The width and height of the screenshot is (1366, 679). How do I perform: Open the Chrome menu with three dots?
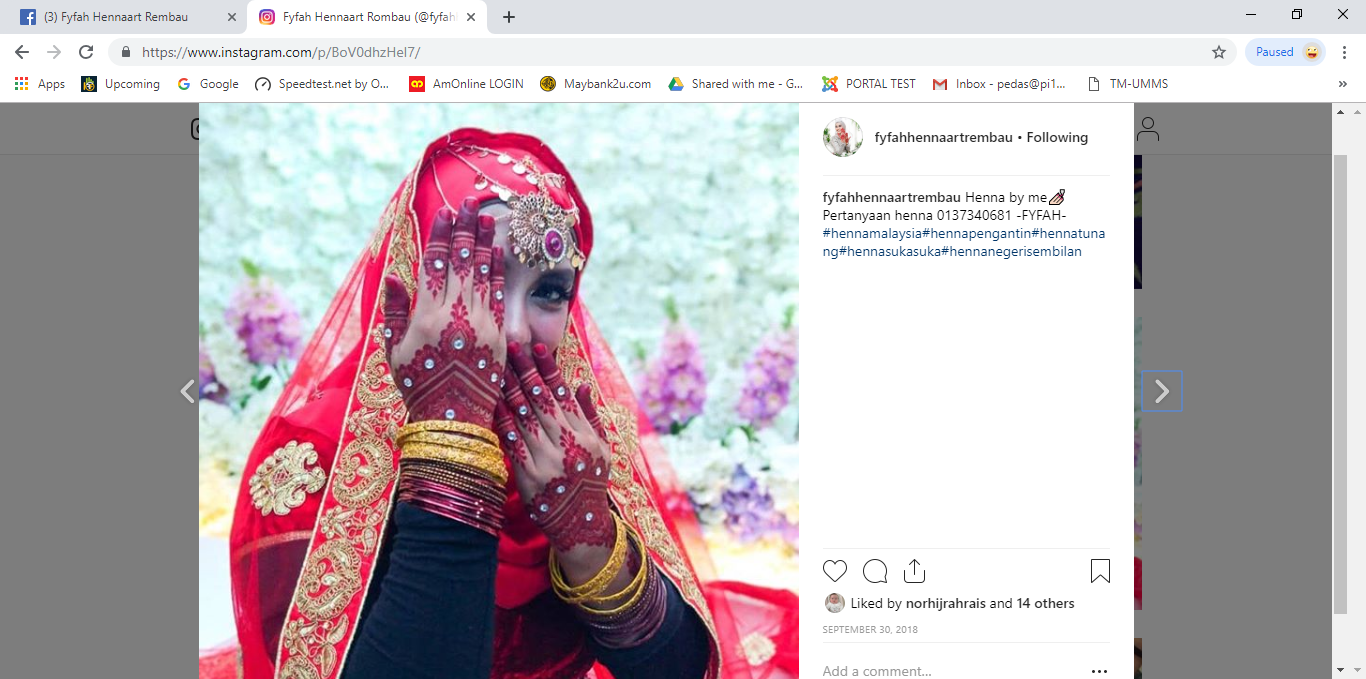click(x=1343, y=52)
